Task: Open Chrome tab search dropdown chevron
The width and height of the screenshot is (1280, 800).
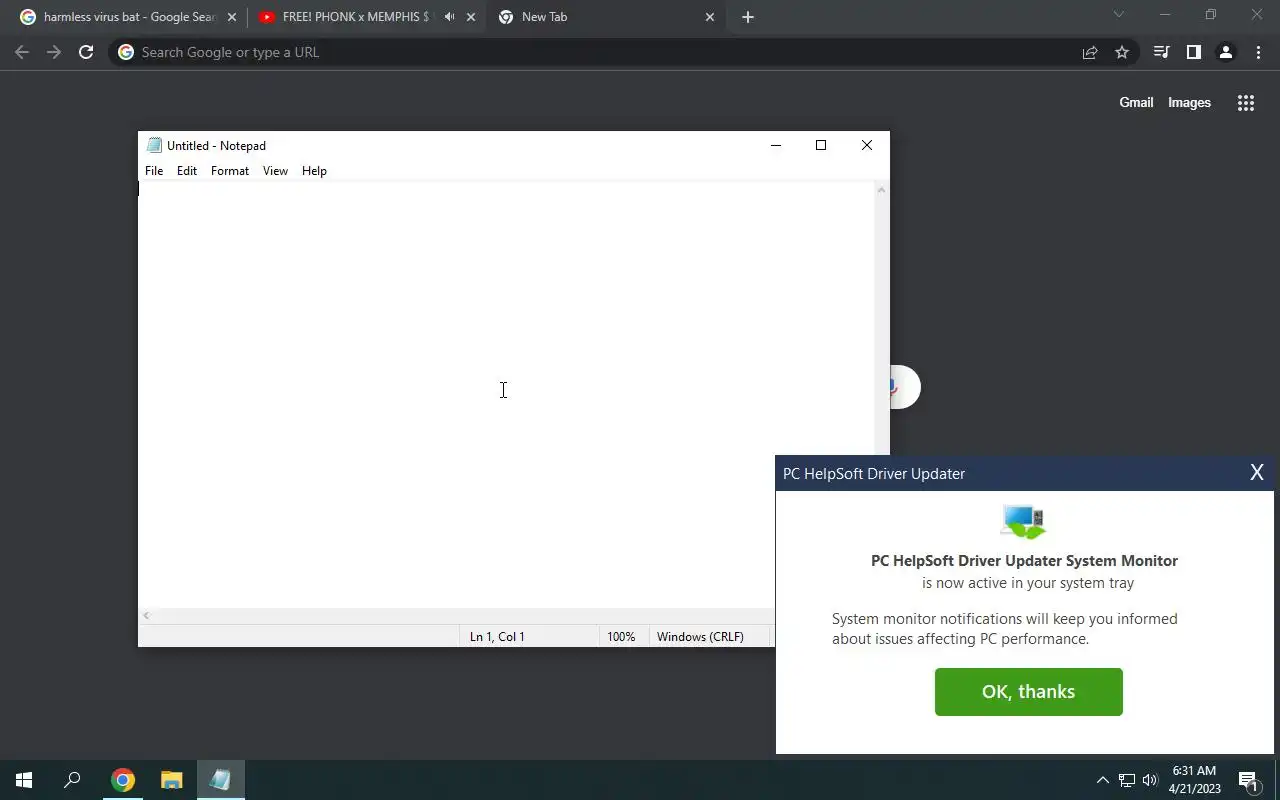Action: click(1119, 15)
